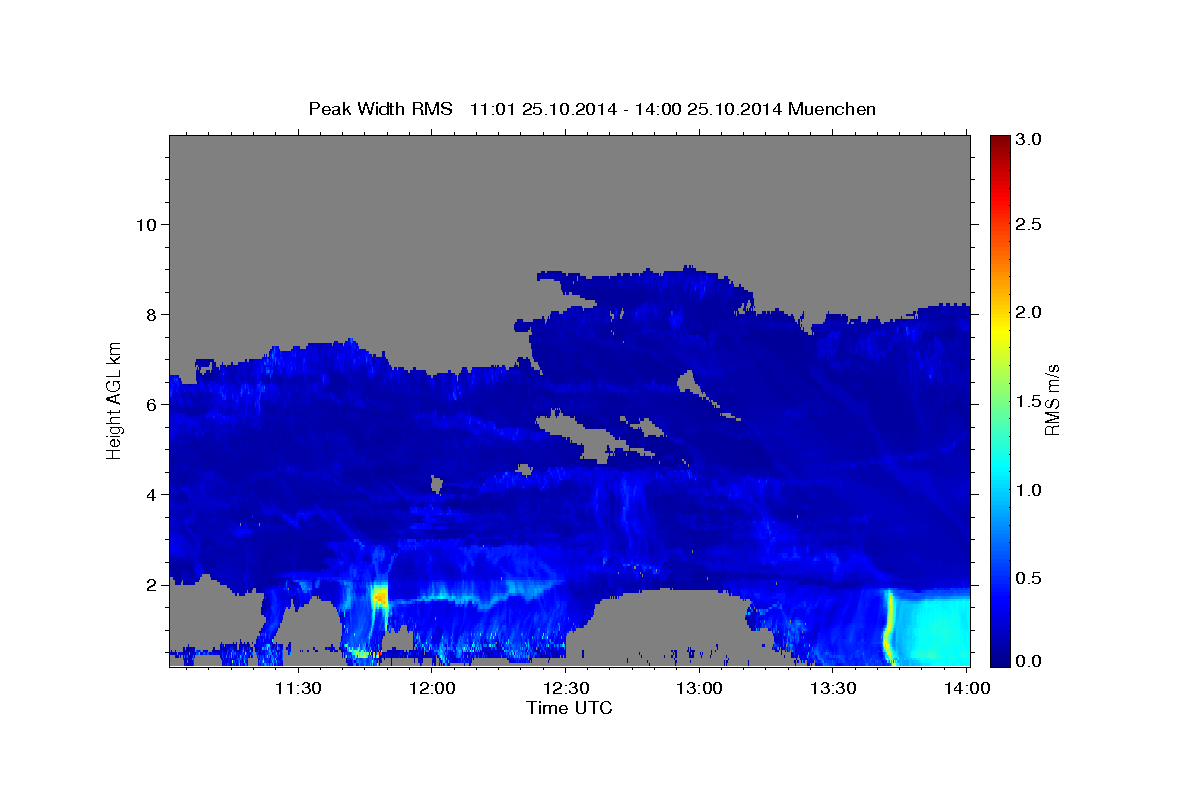1200x800 pixels.
Task: Click the 11:30 time tick label
Action: click(x=297, y=688)
